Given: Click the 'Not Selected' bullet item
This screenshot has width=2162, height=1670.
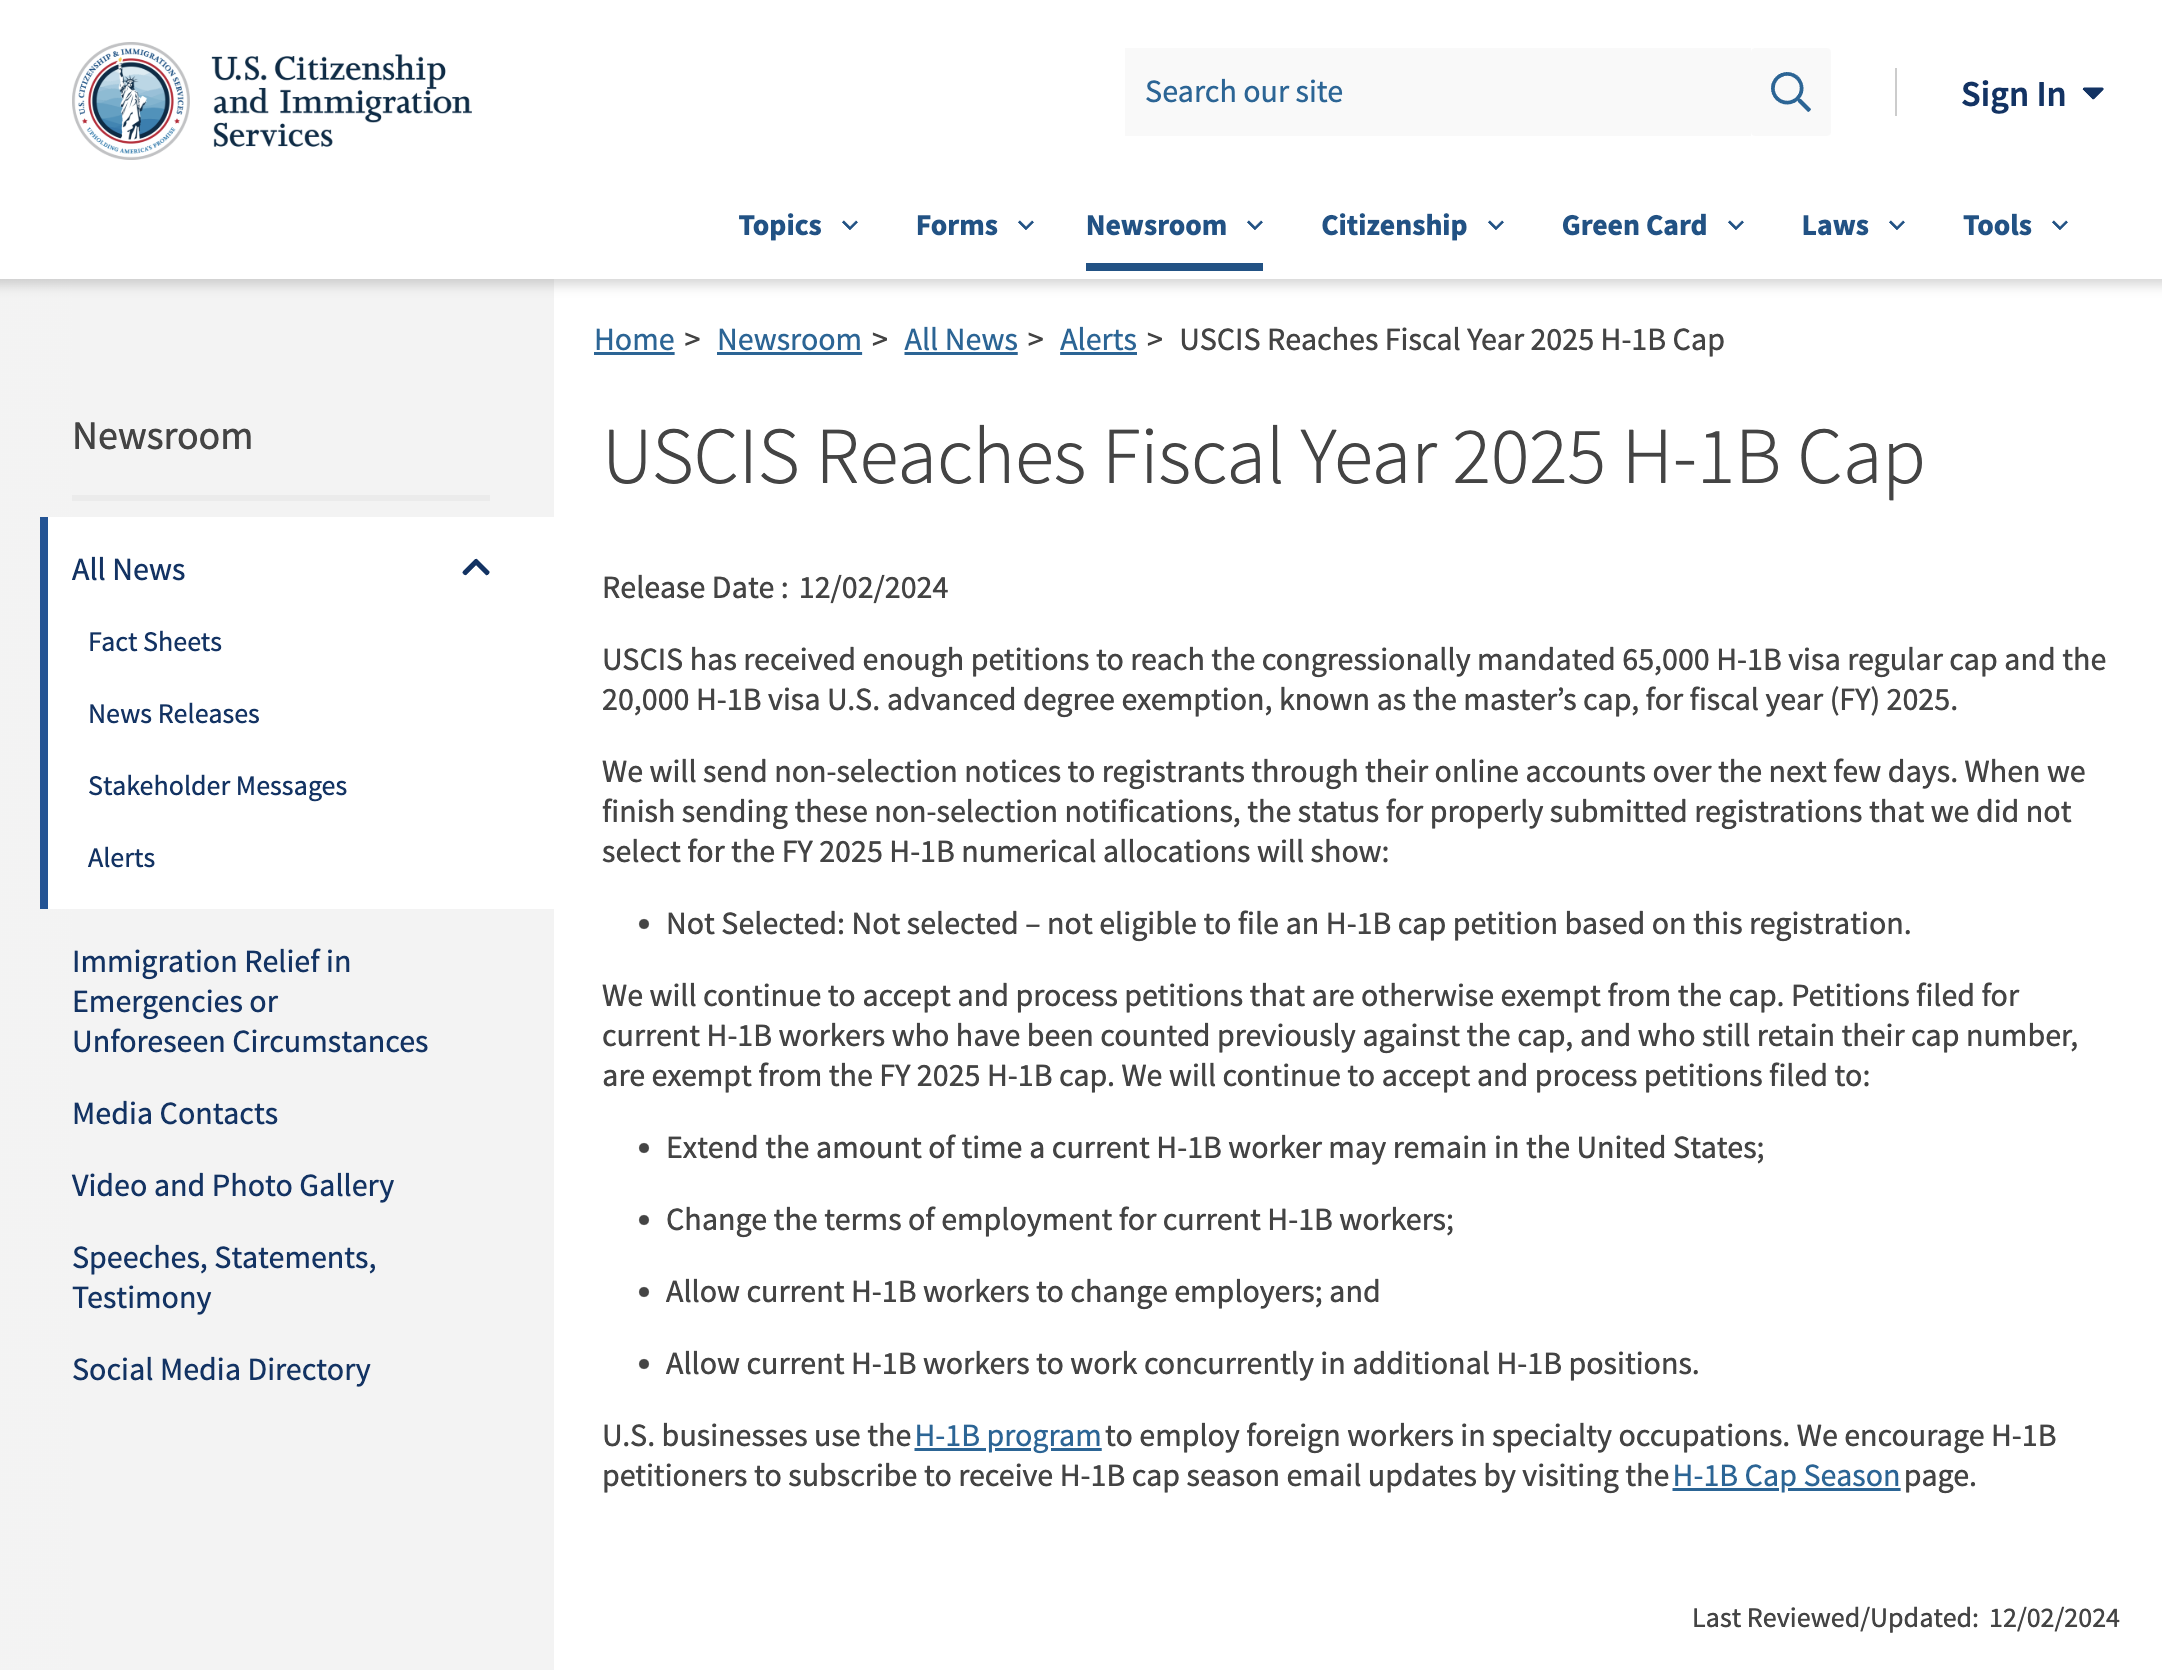Looking at the screenshot, I should tap(1288, 924).
